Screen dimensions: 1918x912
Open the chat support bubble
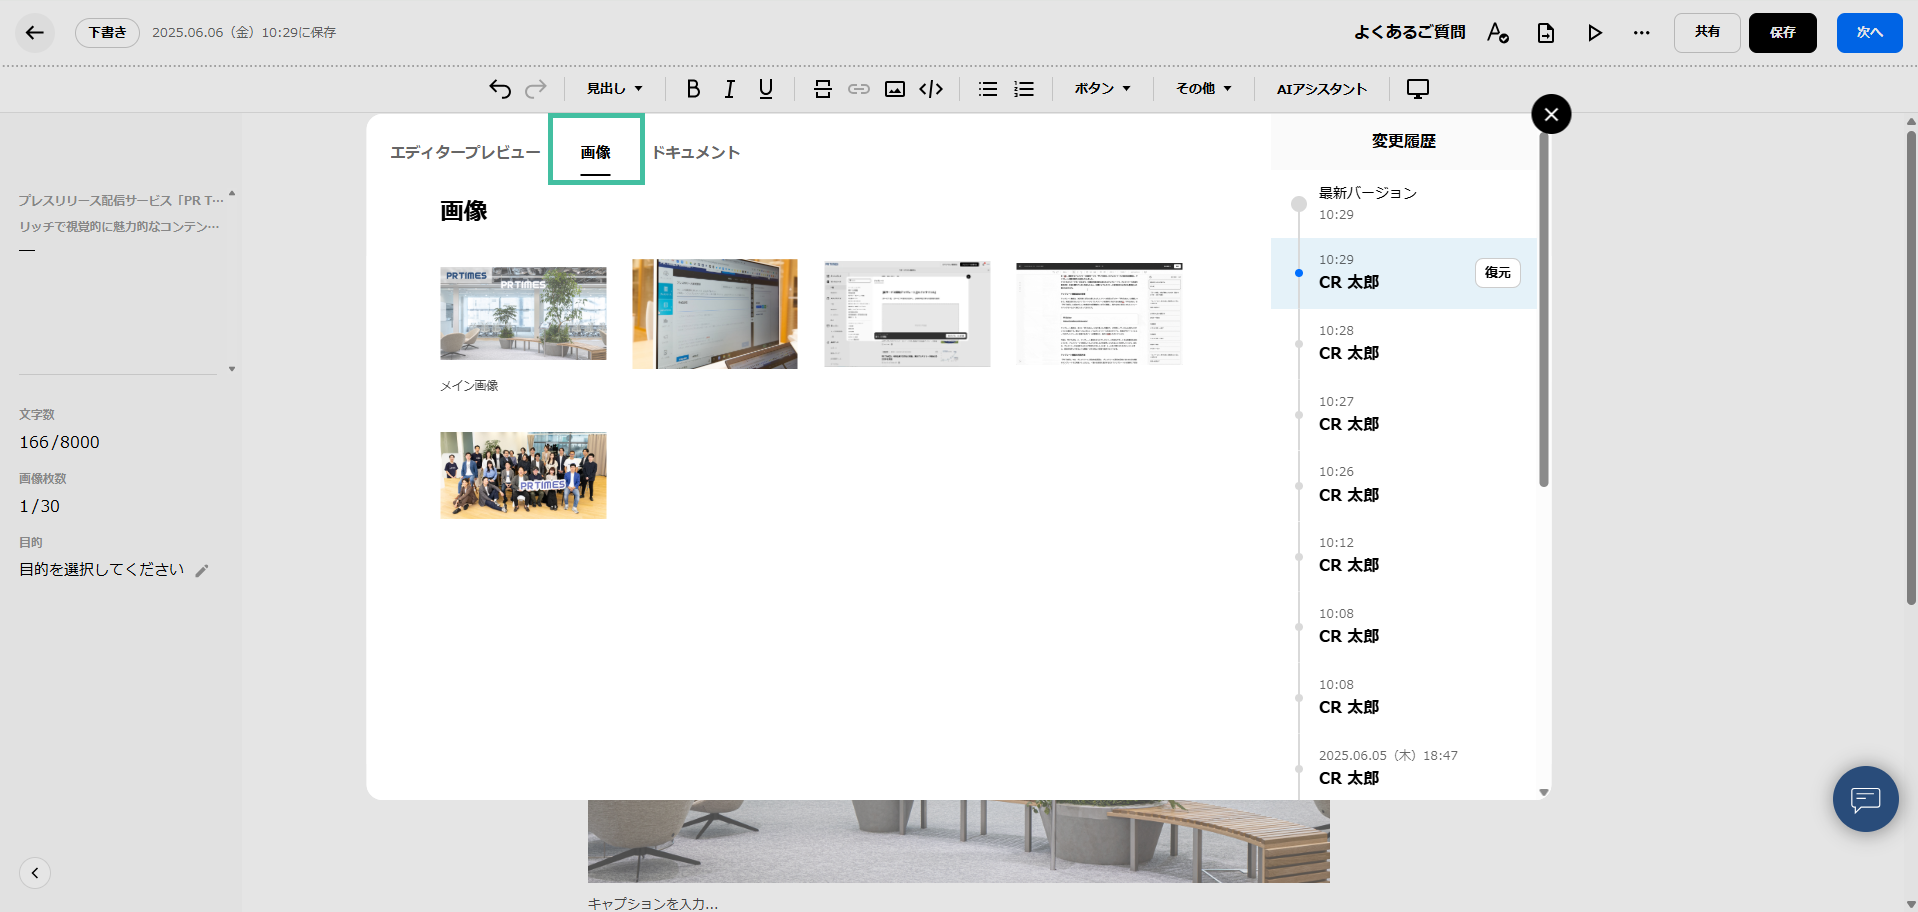pos(1865,799)
